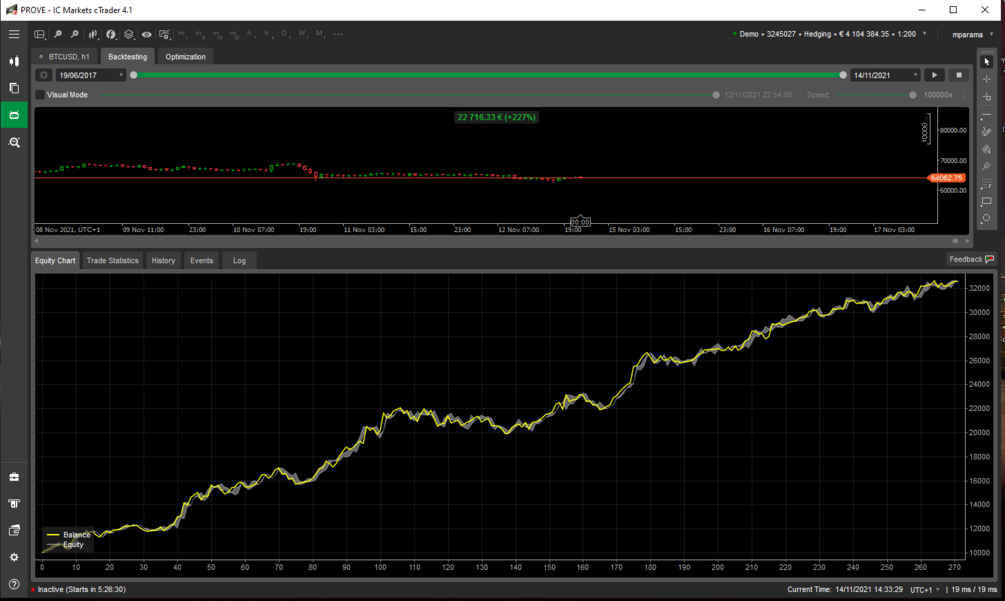Switch to the Trade Statistics tab
The image size is (1005, 601).
[x=112, y=261]
